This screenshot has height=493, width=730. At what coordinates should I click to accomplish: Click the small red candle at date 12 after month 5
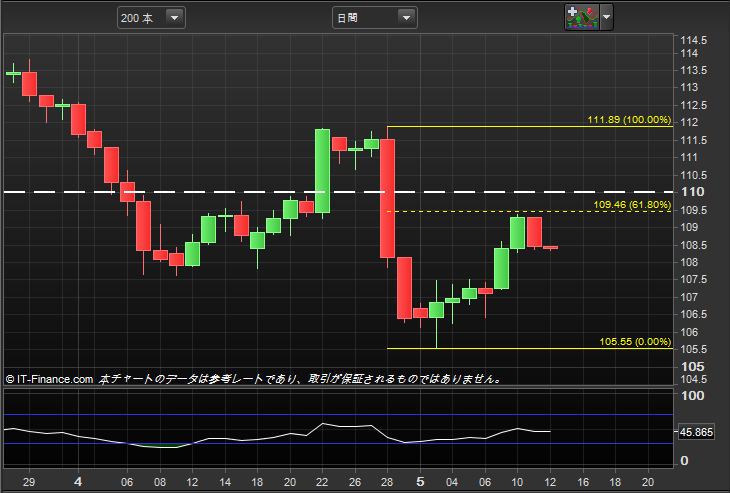pyautogui.click(x=550, y=248)
